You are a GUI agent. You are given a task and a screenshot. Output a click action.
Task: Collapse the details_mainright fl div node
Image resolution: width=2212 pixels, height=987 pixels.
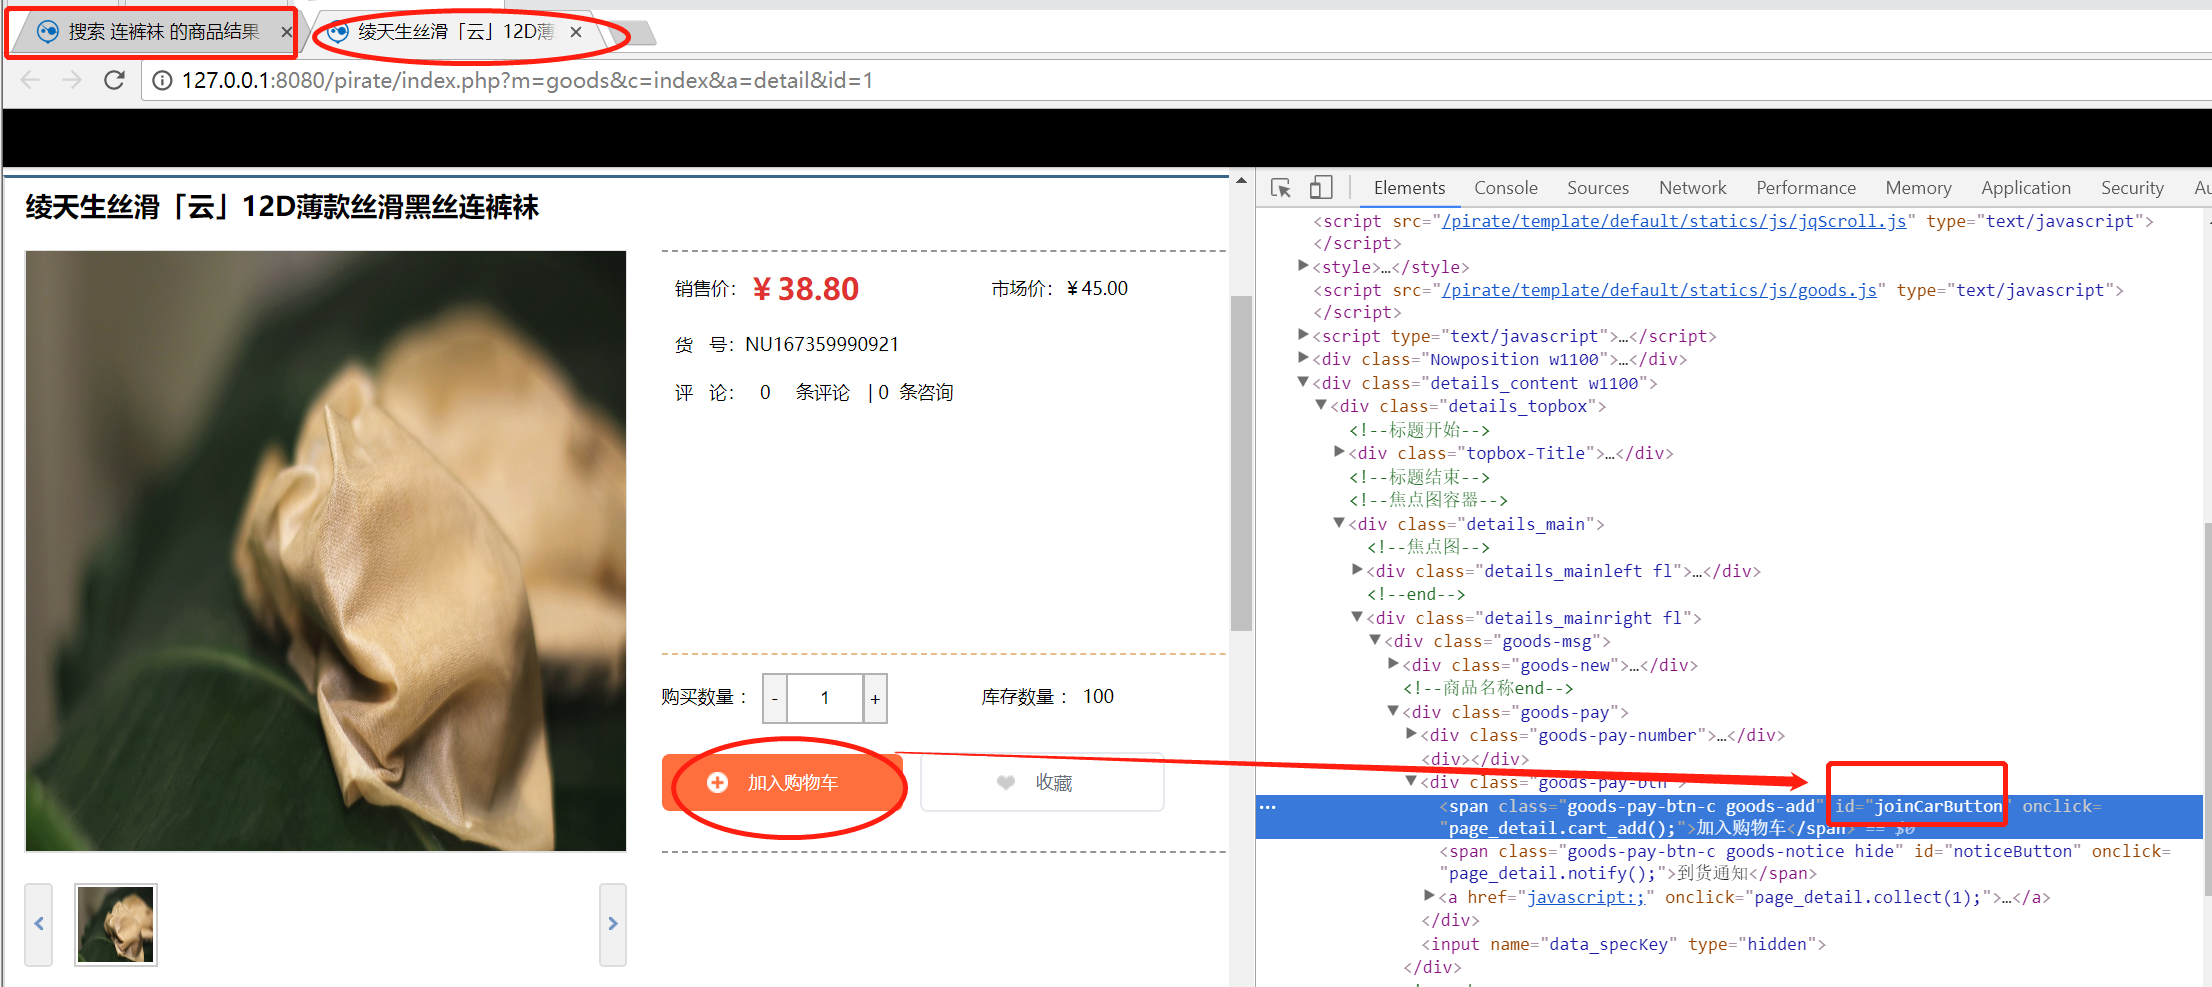1357,617
